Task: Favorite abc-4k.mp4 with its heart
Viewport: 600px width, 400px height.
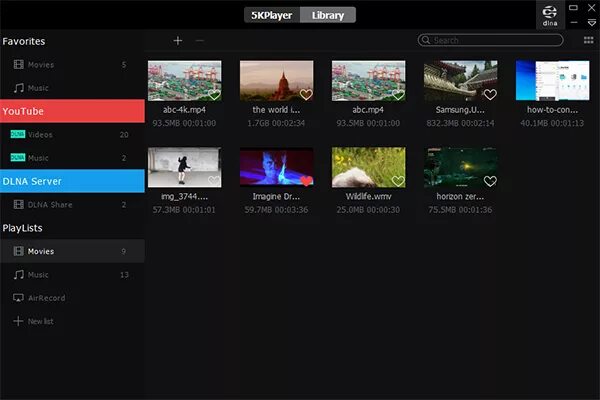Action: (214, 95)
